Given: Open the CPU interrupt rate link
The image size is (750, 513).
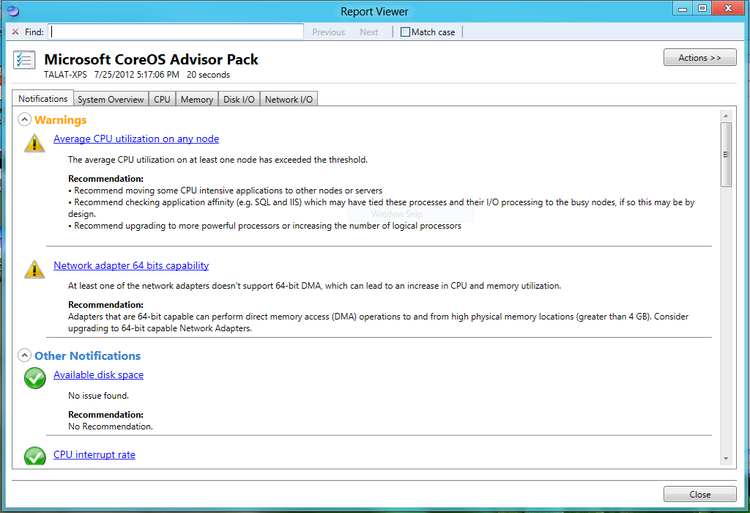Looking at the screenshot, I should tap(94, 455).
